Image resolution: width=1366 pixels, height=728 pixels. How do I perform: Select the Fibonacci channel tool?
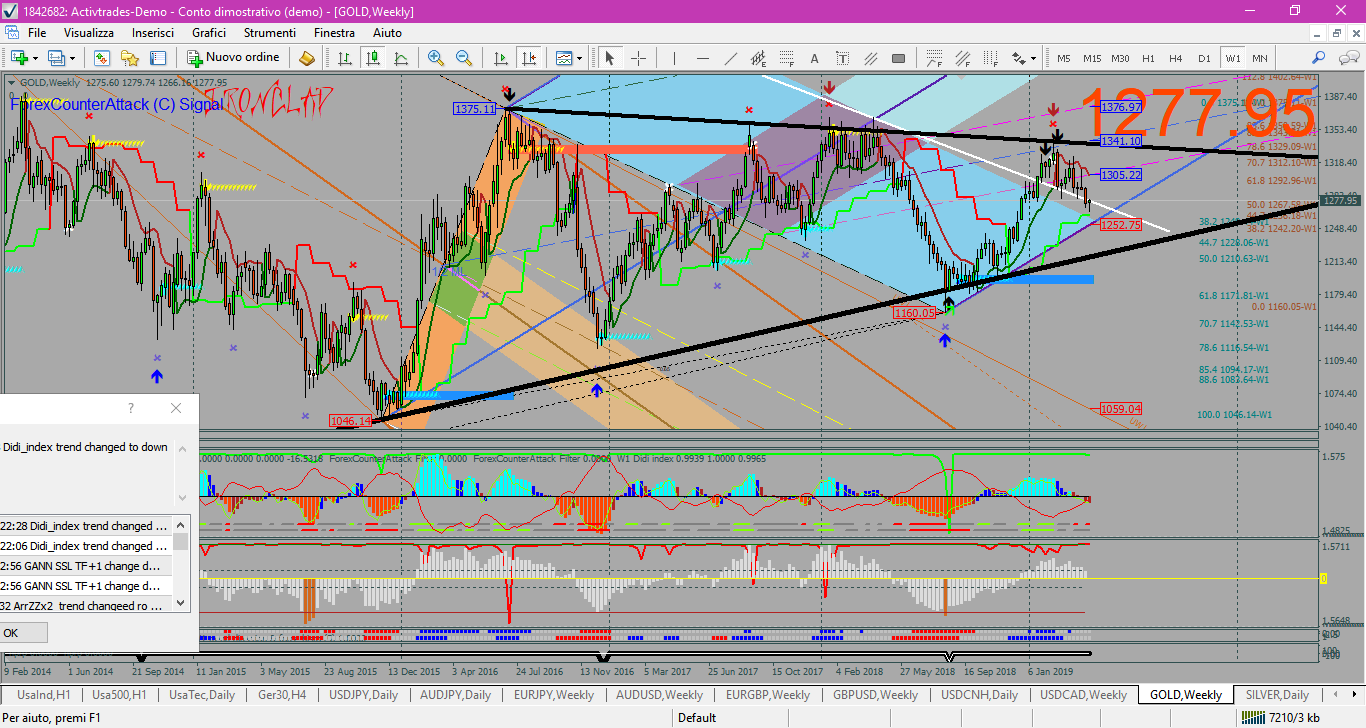(x=962, y=57)
